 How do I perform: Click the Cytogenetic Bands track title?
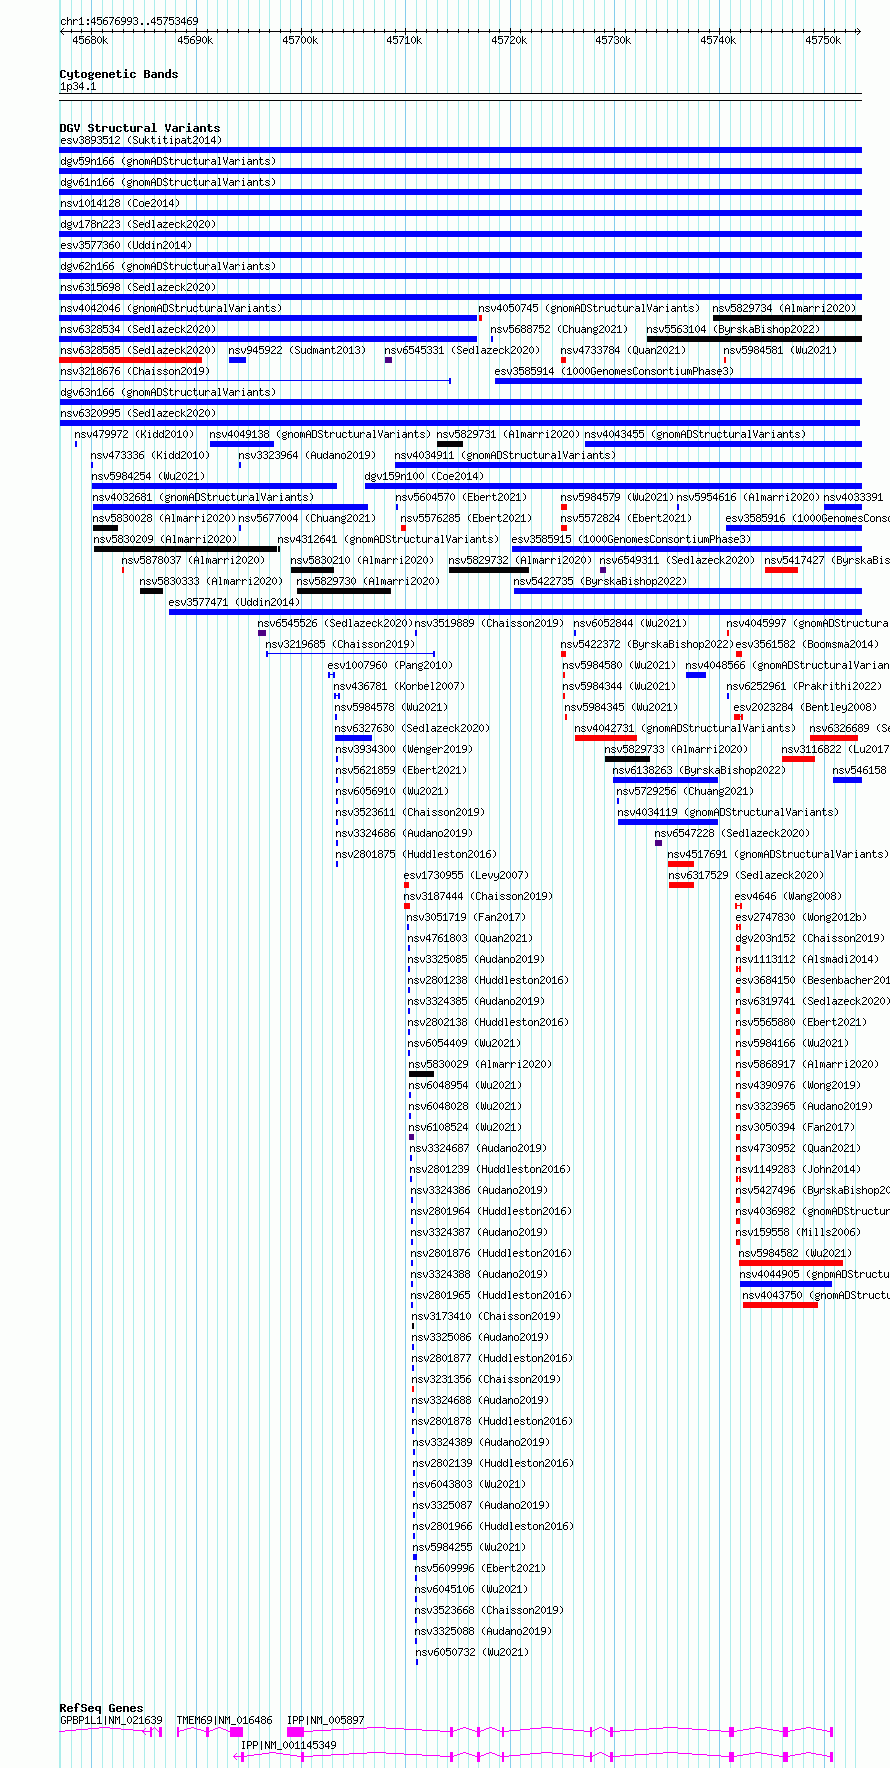coord(119,74)
